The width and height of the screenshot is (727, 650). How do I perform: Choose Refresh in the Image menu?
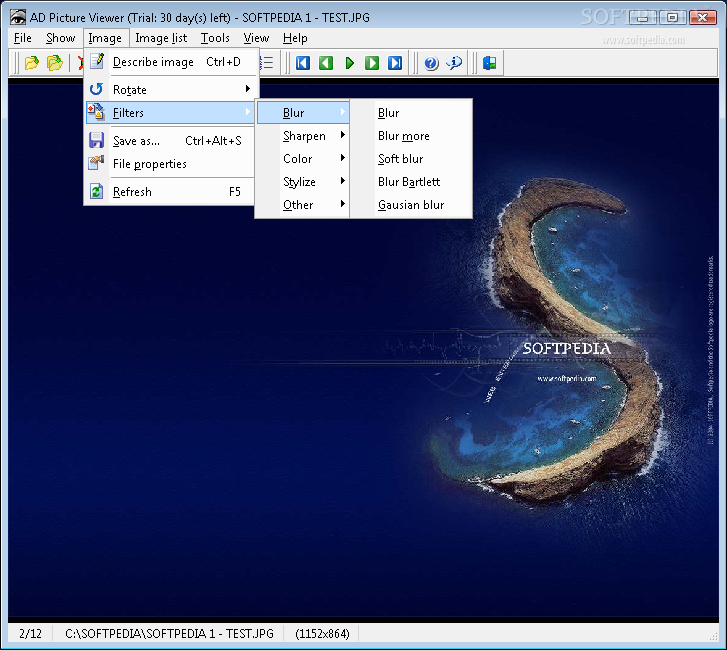[171, 191]
